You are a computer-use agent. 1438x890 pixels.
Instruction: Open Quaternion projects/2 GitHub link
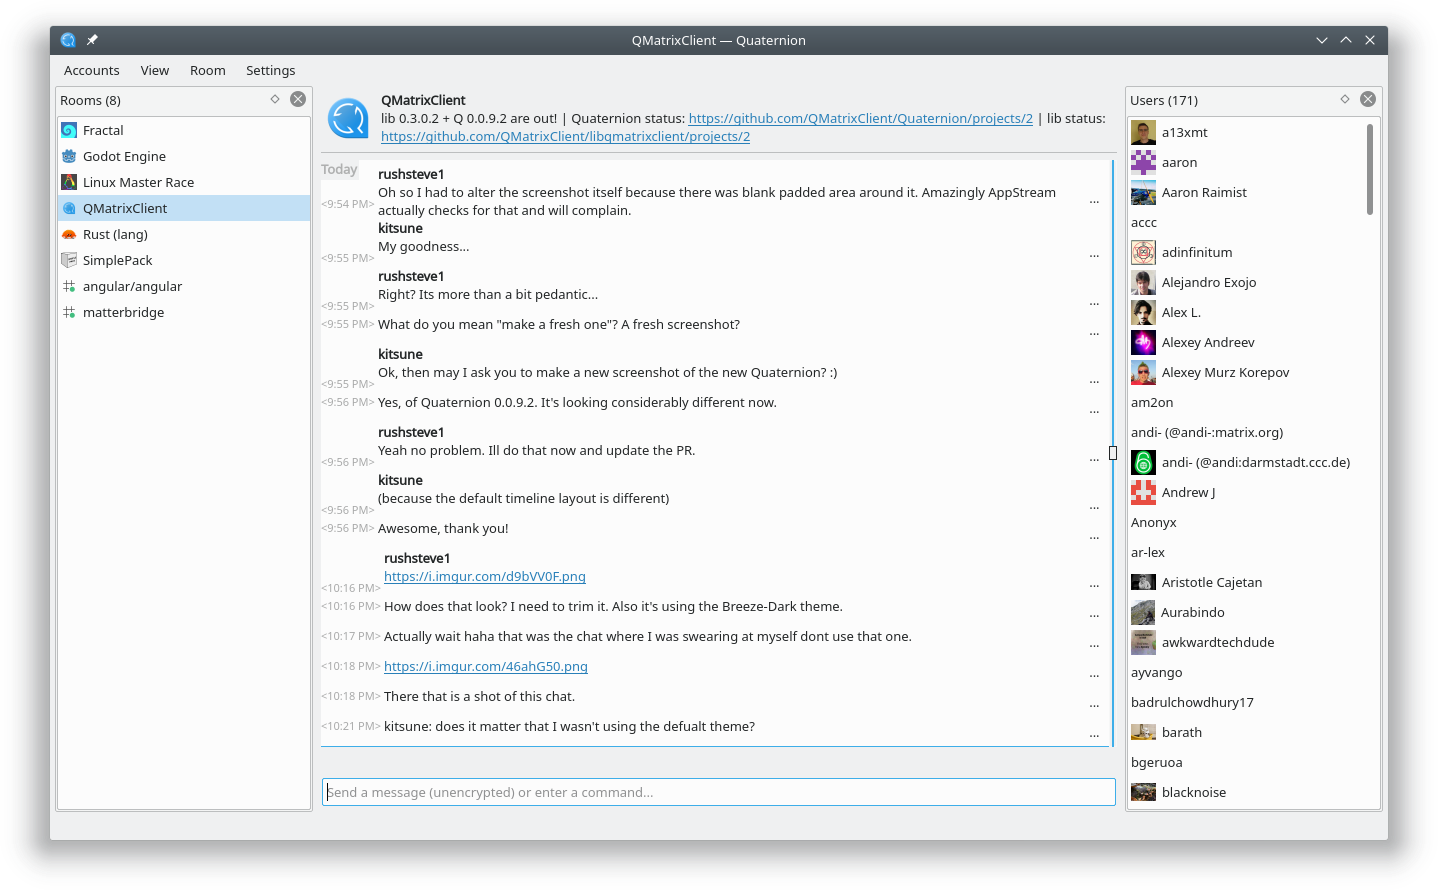[x=861, y=118]
